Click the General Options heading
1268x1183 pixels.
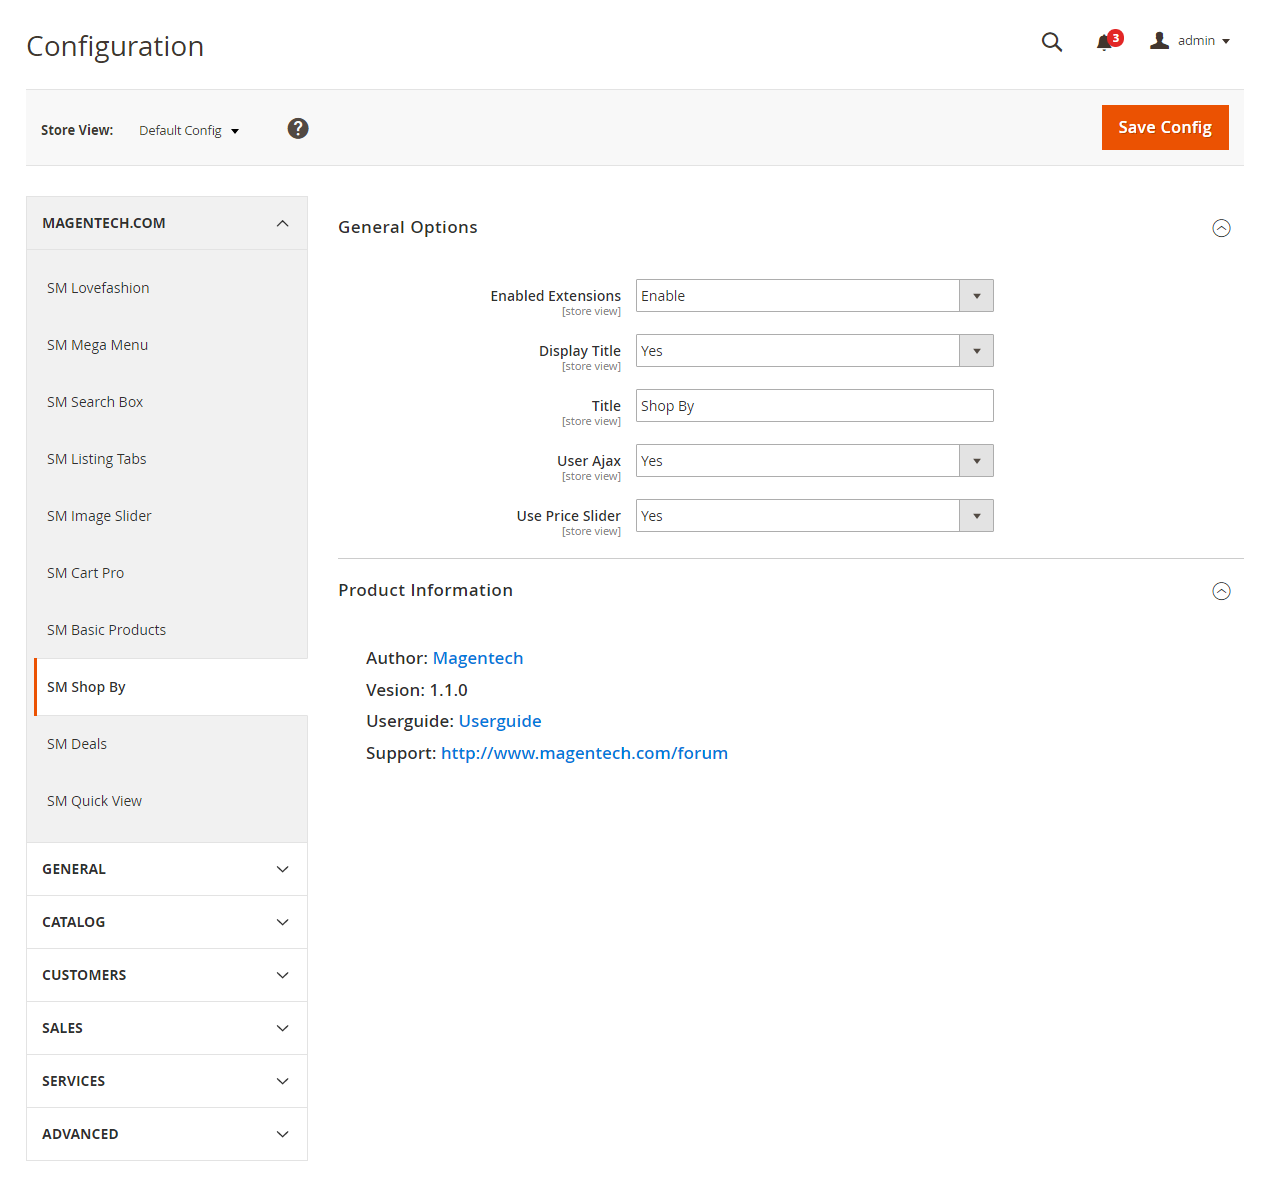pyautogui.click(x=408, y=227)
